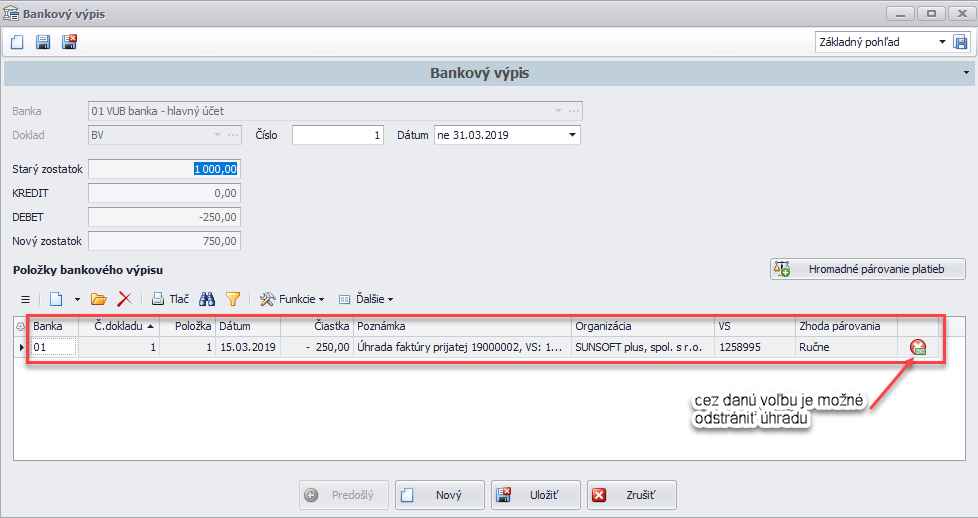Print using the Tlač button
This screenshot has height=518, width=978.
coord(170,298)
